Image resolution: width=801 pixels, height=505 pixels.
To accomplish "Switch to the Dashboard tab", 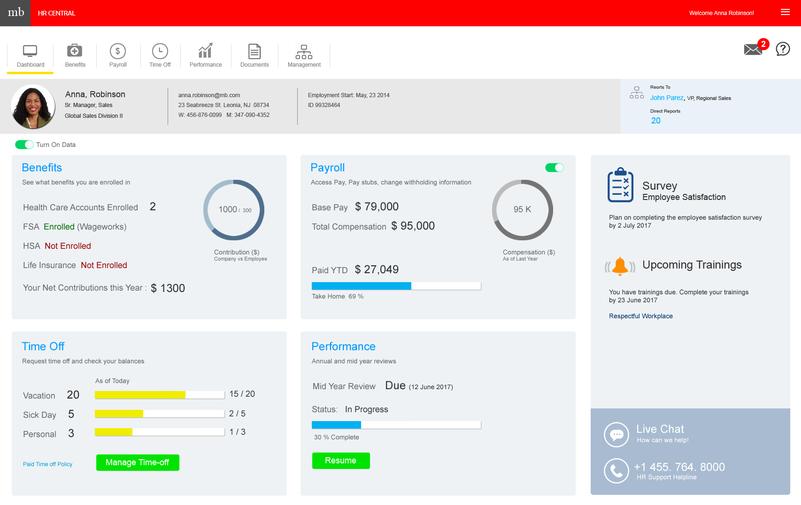I will coord(30,55).
